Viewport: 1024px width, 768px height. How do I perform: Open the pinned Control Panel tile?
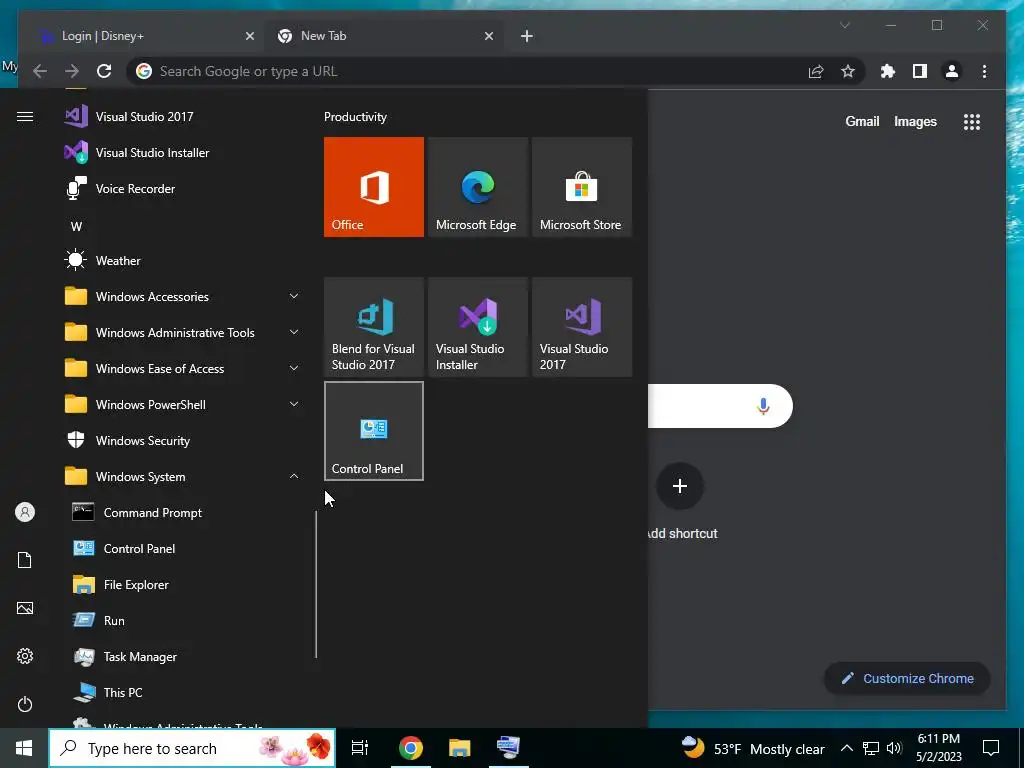pos(374,431)
